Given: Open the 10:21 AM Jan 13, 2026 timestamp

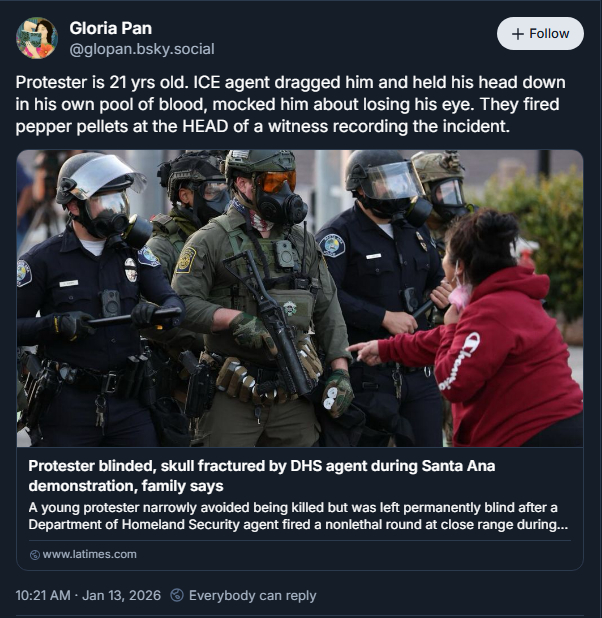Looking at the screenshot, I should pos(88,595).
